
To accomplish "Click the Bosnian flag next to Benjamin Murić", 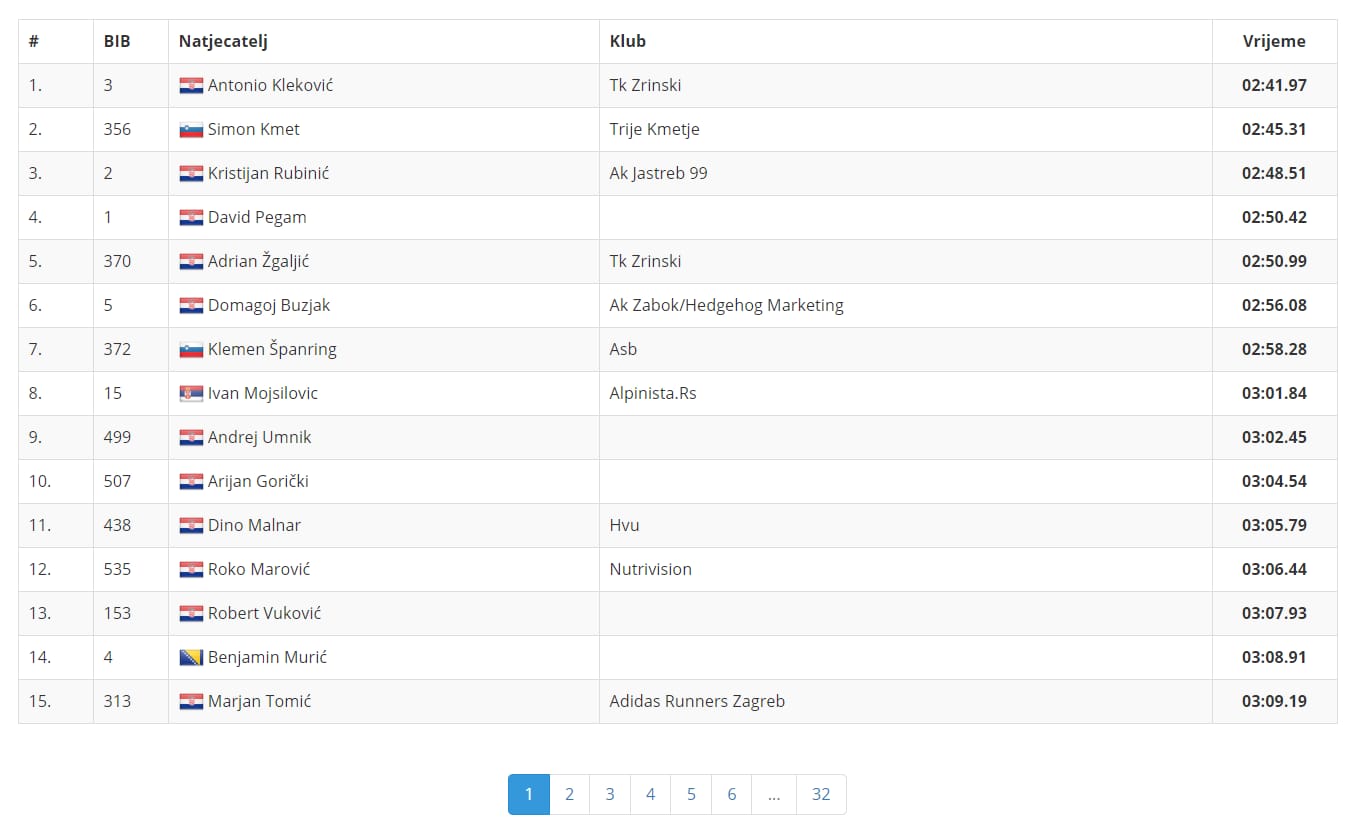I will point(191,658).
